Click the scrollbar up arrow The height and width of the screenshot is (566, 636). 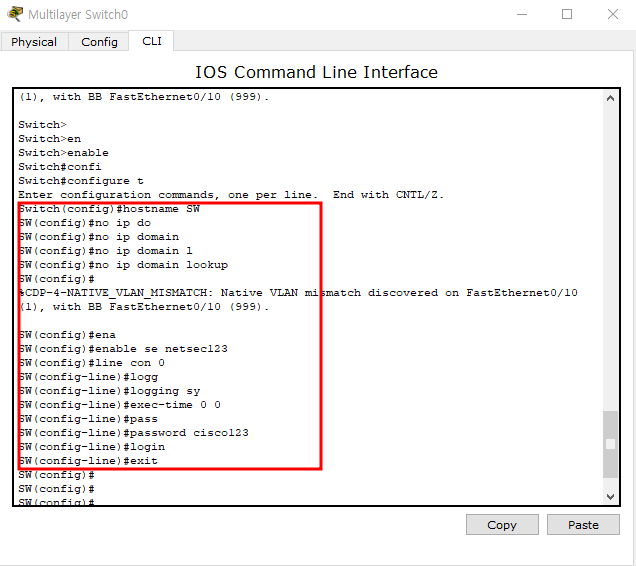610,98
